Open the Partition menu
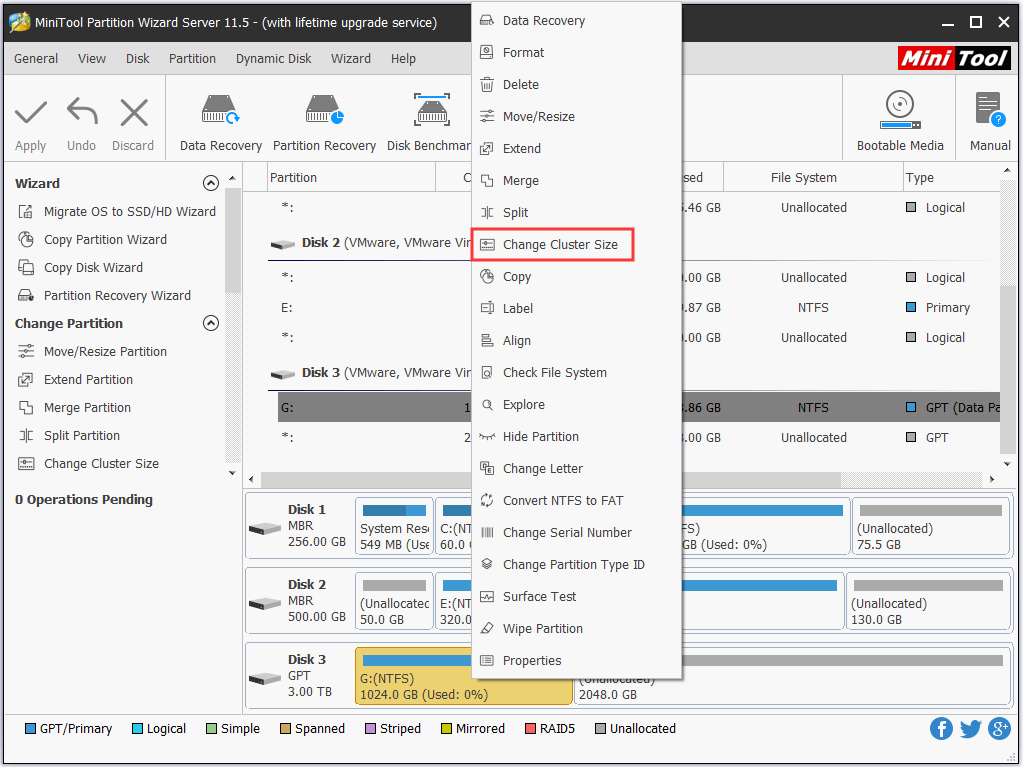 192,59
